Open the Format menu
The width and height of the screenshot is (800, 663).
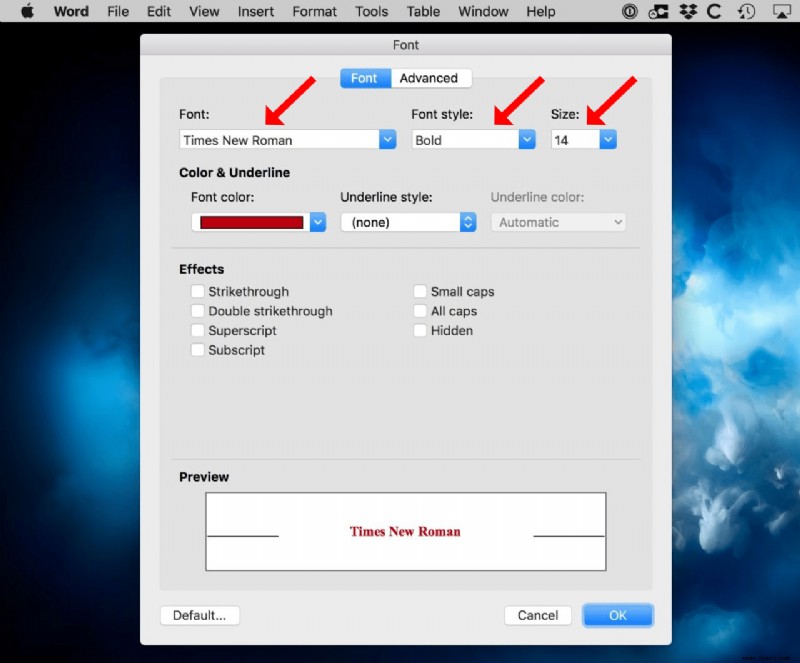pos(314,11)
